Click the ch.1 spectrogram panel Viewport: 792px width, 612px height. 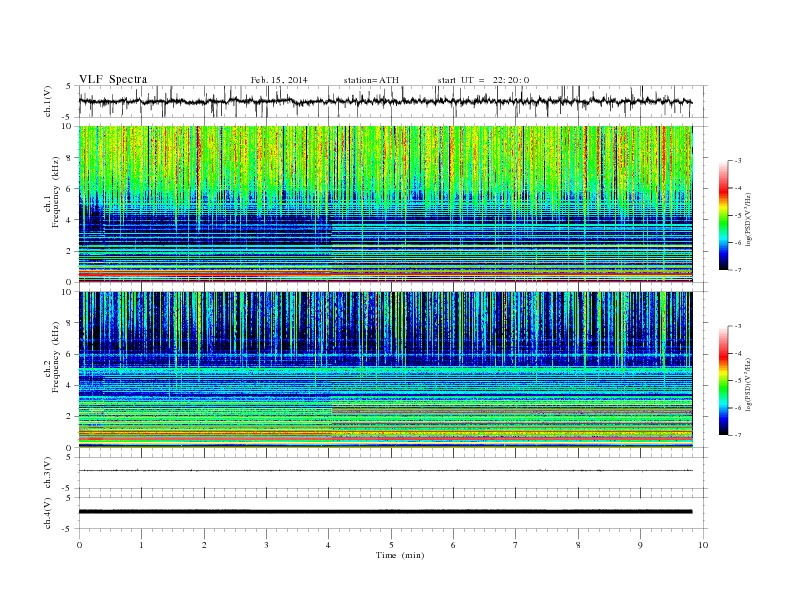click(385, 204)
